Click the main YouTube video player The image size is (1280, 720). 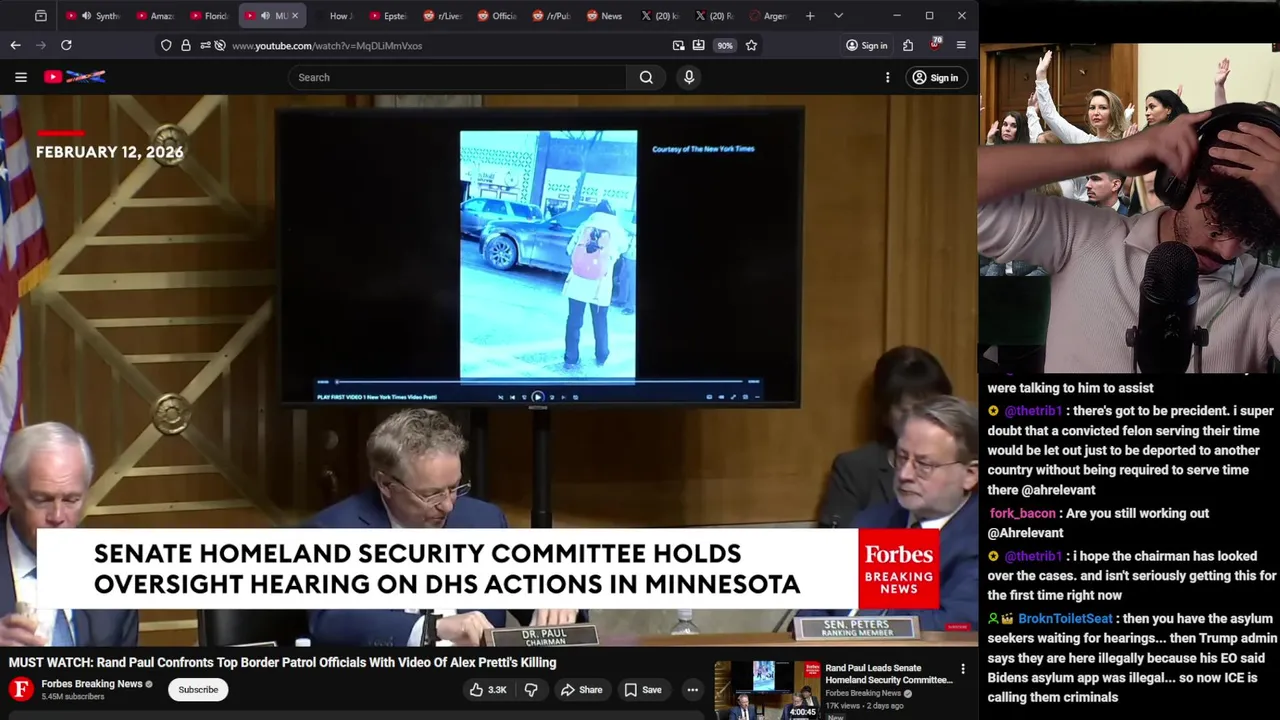click(x=489, y=371)
